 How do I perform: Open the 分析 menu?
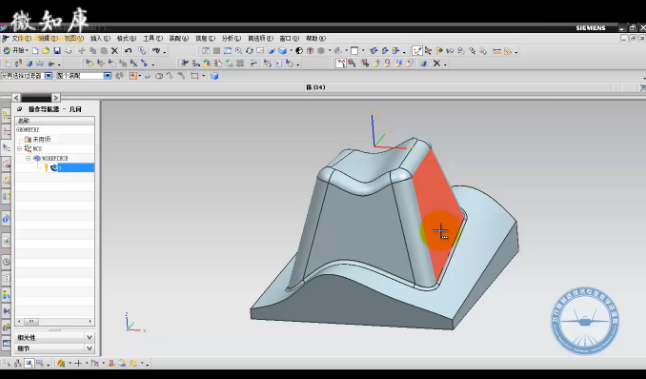(231, 38)
